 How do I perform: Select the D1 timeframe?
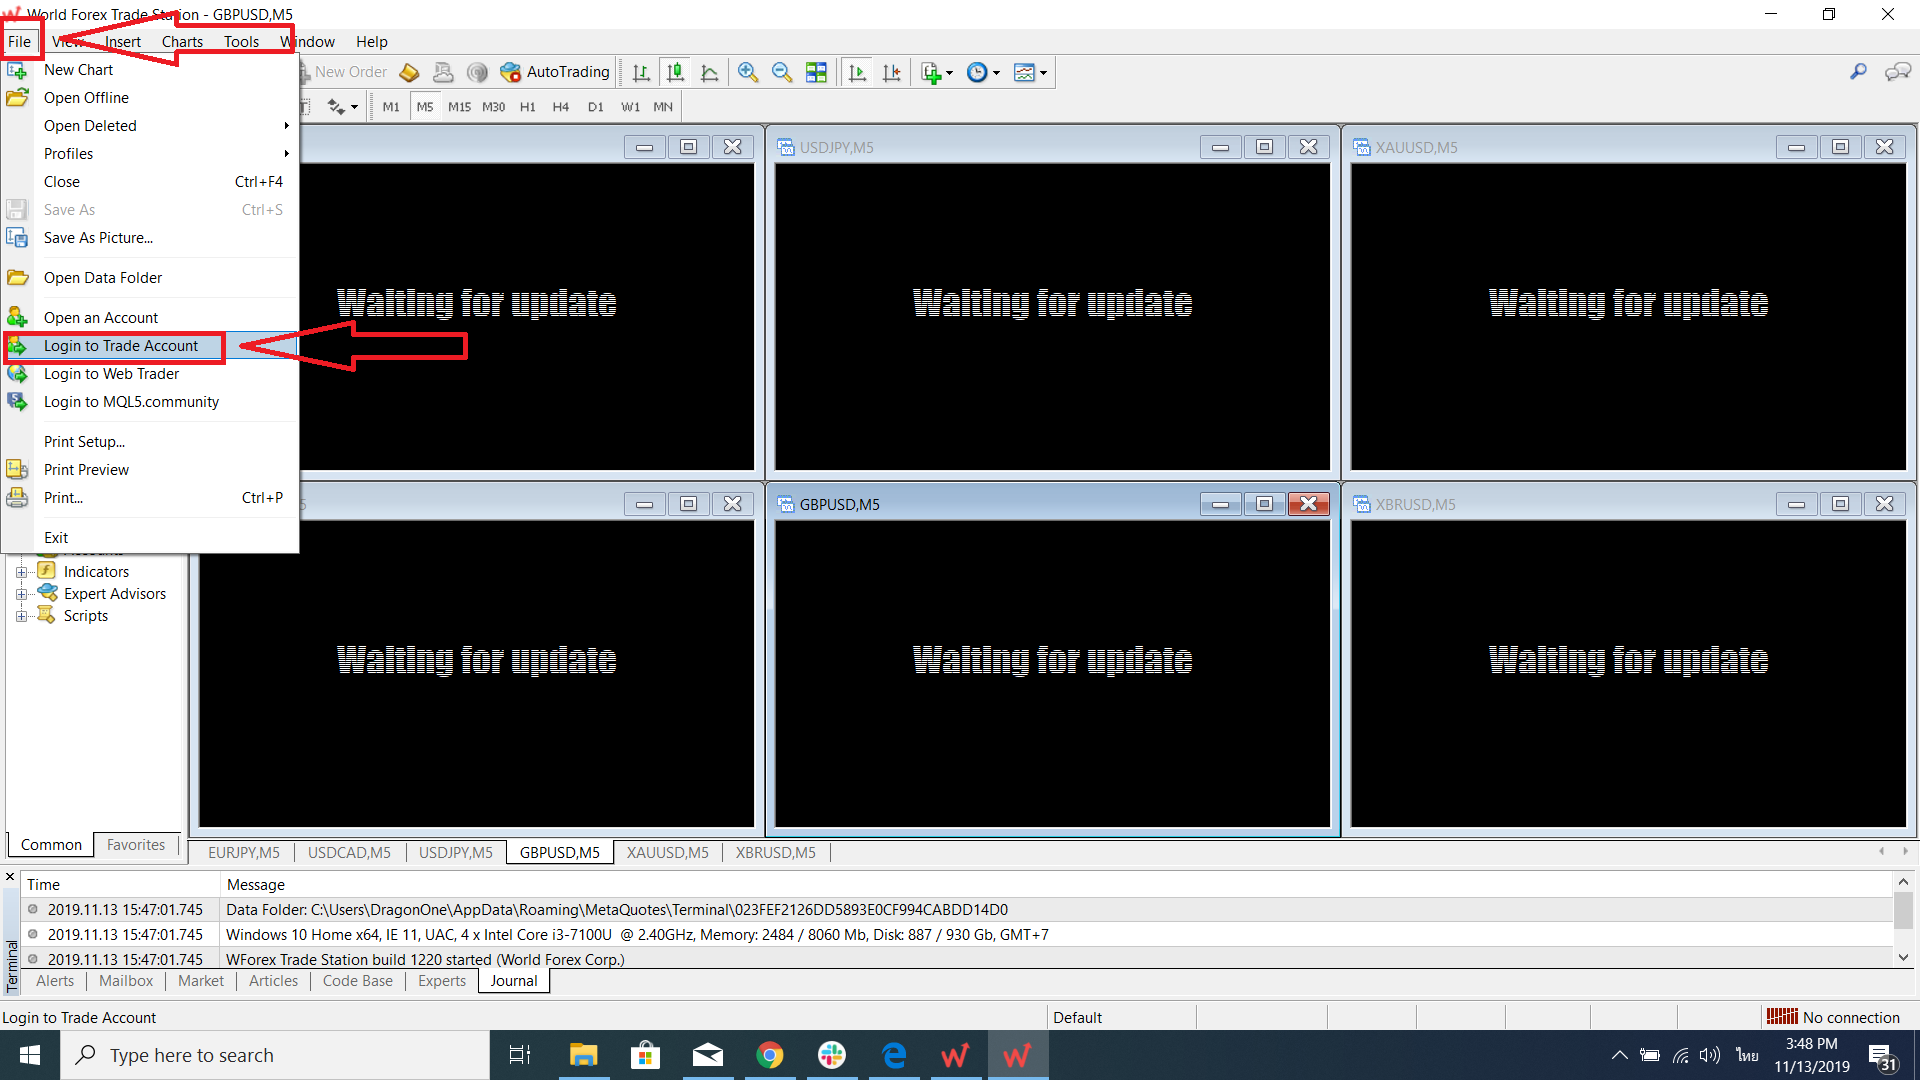click(596, 107)
